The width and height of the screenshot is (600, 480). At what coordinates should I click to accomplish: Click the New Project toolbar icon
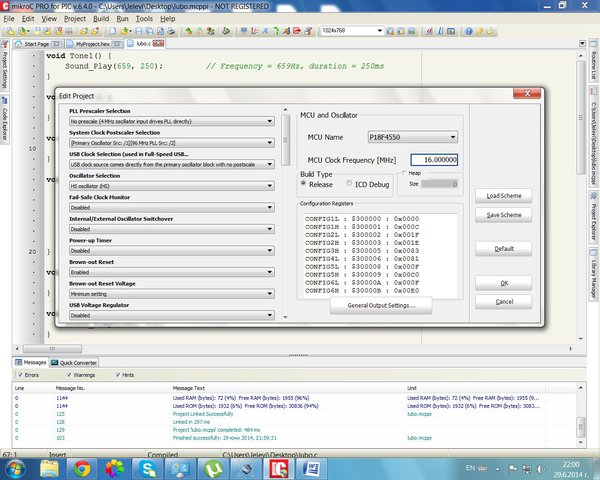coord(10,31)
